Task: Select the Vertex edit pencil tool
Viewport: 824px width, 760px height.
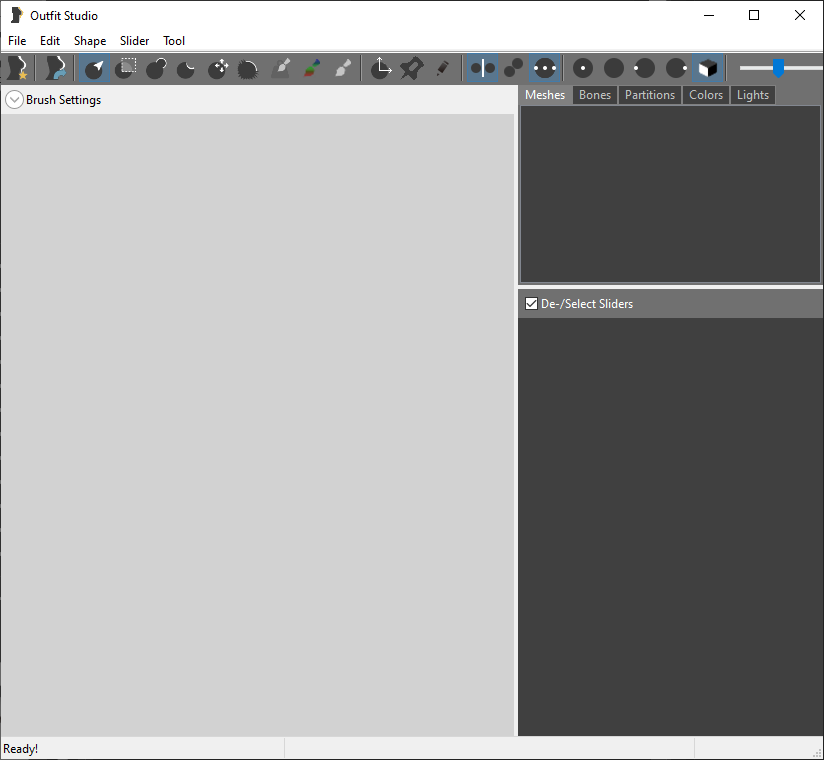Action: 442,68
